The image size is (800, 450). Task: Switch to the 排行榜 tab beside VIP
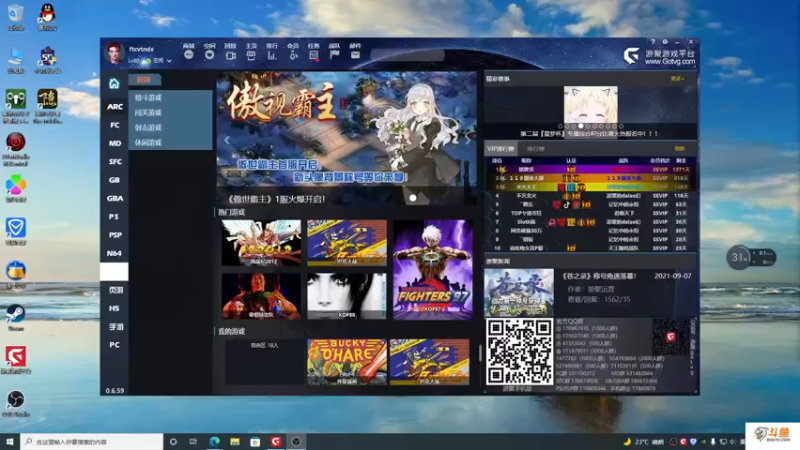click(535, 149)
